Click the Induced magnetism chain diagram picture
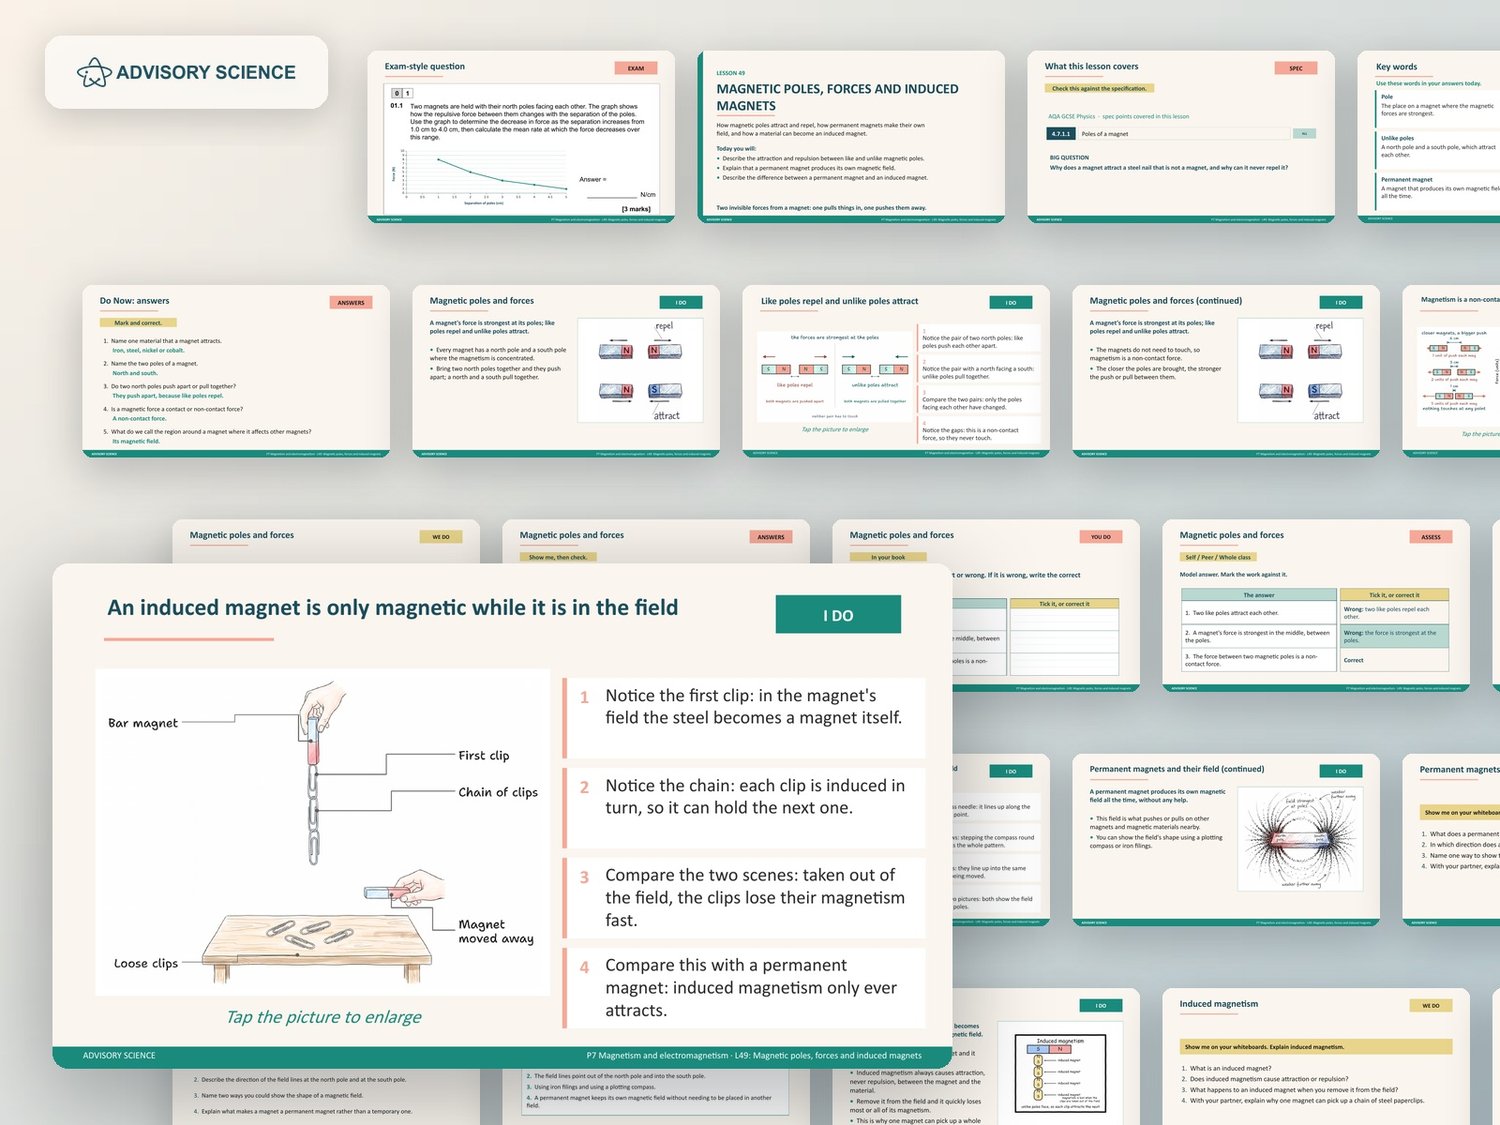 pos(1060,1073)
